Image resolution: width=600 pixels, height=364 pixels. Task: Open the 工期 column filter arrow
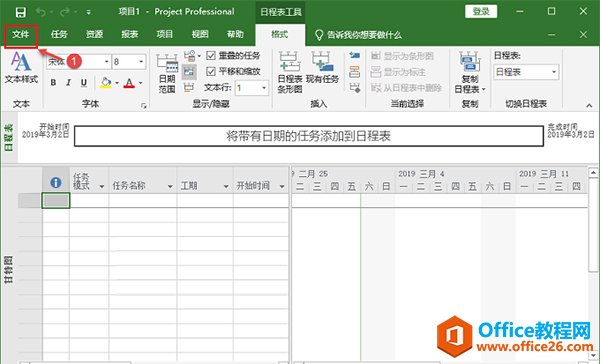point(226,186)
